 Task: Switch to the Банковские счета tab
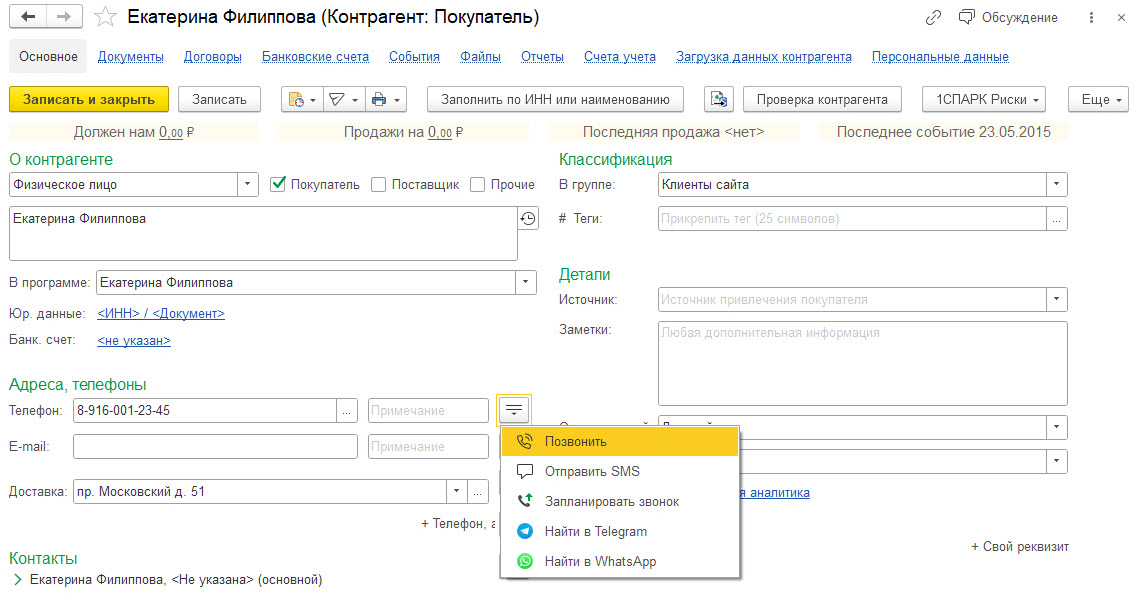[315, 57]
